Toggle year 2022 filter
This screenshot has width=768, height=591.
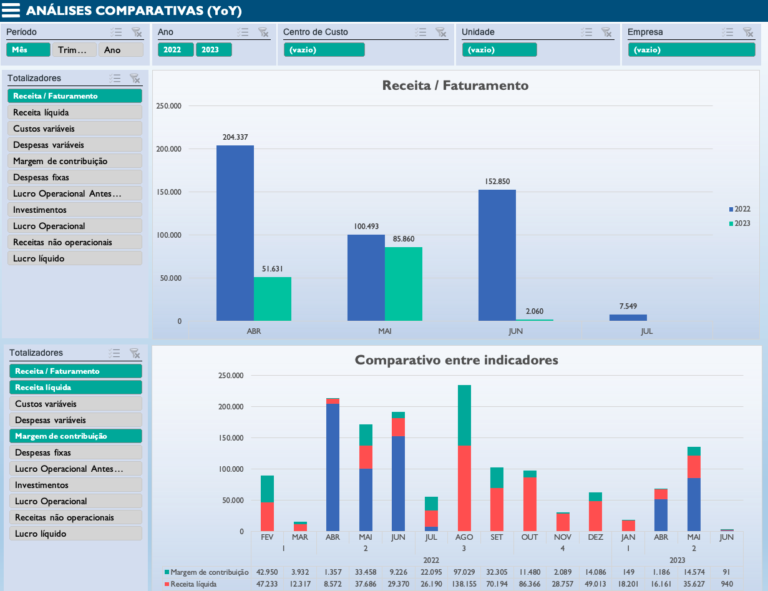(x=175, y=50)
